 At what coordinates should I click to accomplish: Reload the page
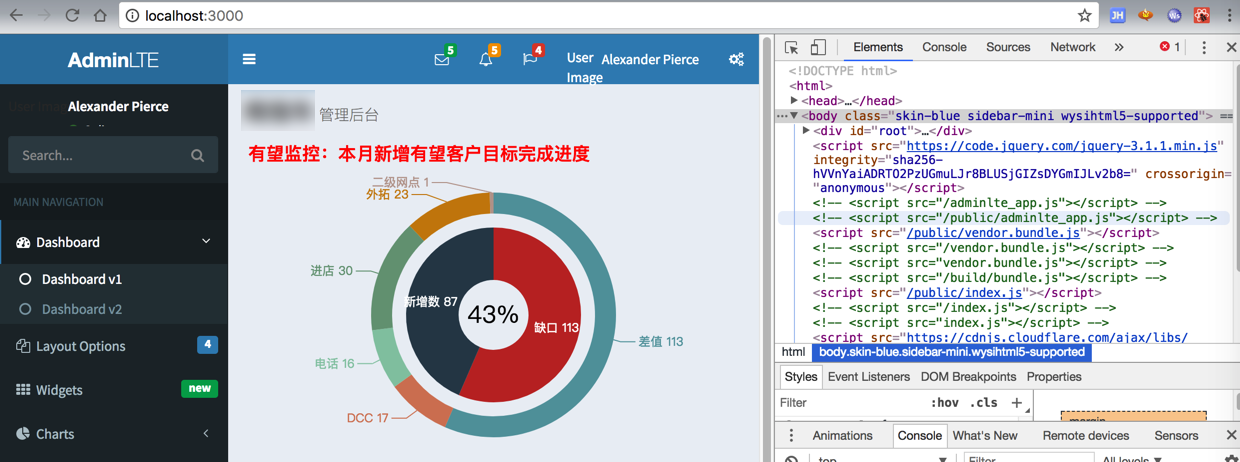72,15
